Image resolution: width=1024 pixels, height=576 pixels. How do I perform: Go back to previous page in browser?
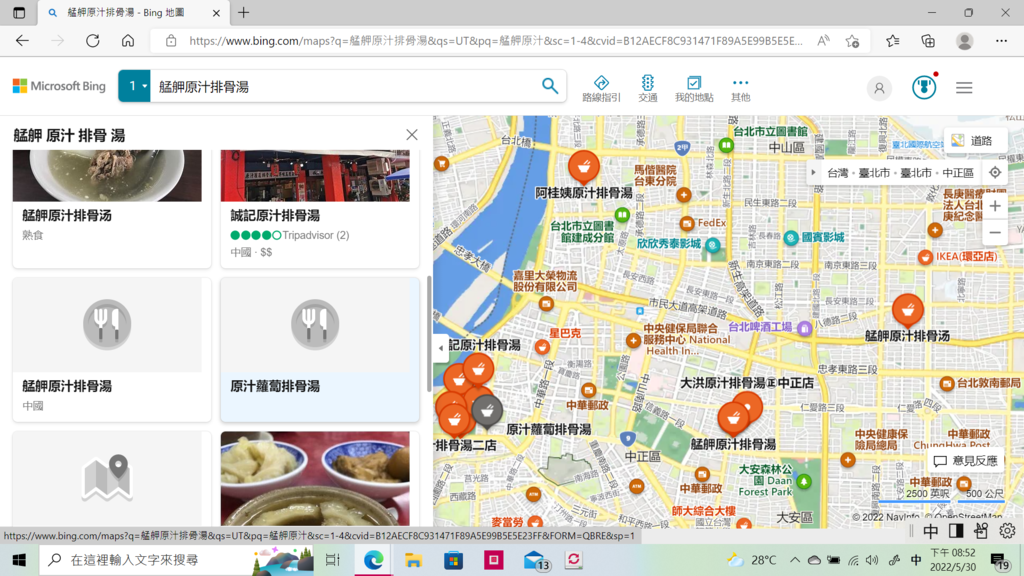(x=22, y=40)
